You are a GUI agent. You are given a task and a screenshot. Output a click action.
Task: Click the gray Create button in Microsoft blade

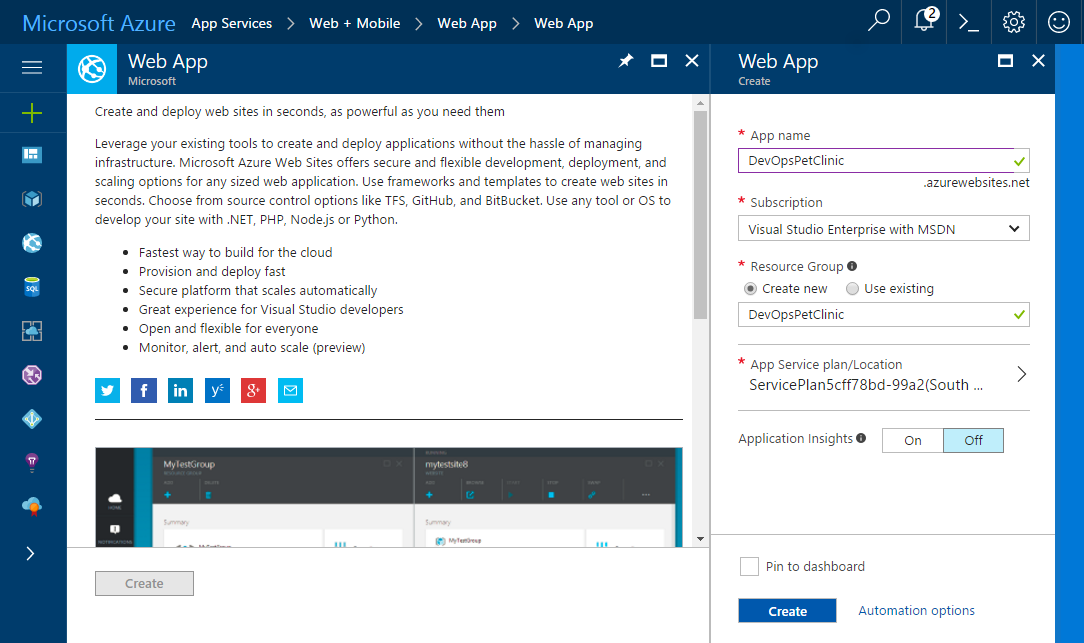coord(144,584)
